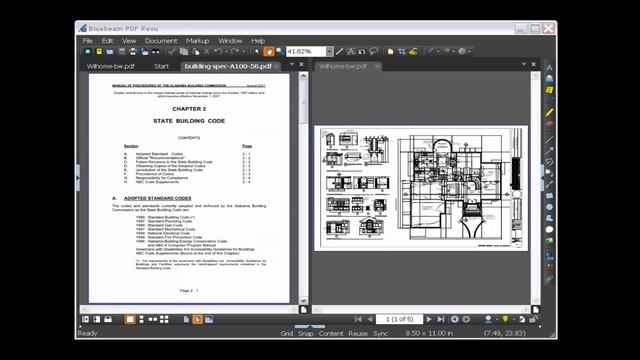Click the paste icon in the toolbar
The width and height of the screenshot is (640, 360).
[196, 52]
